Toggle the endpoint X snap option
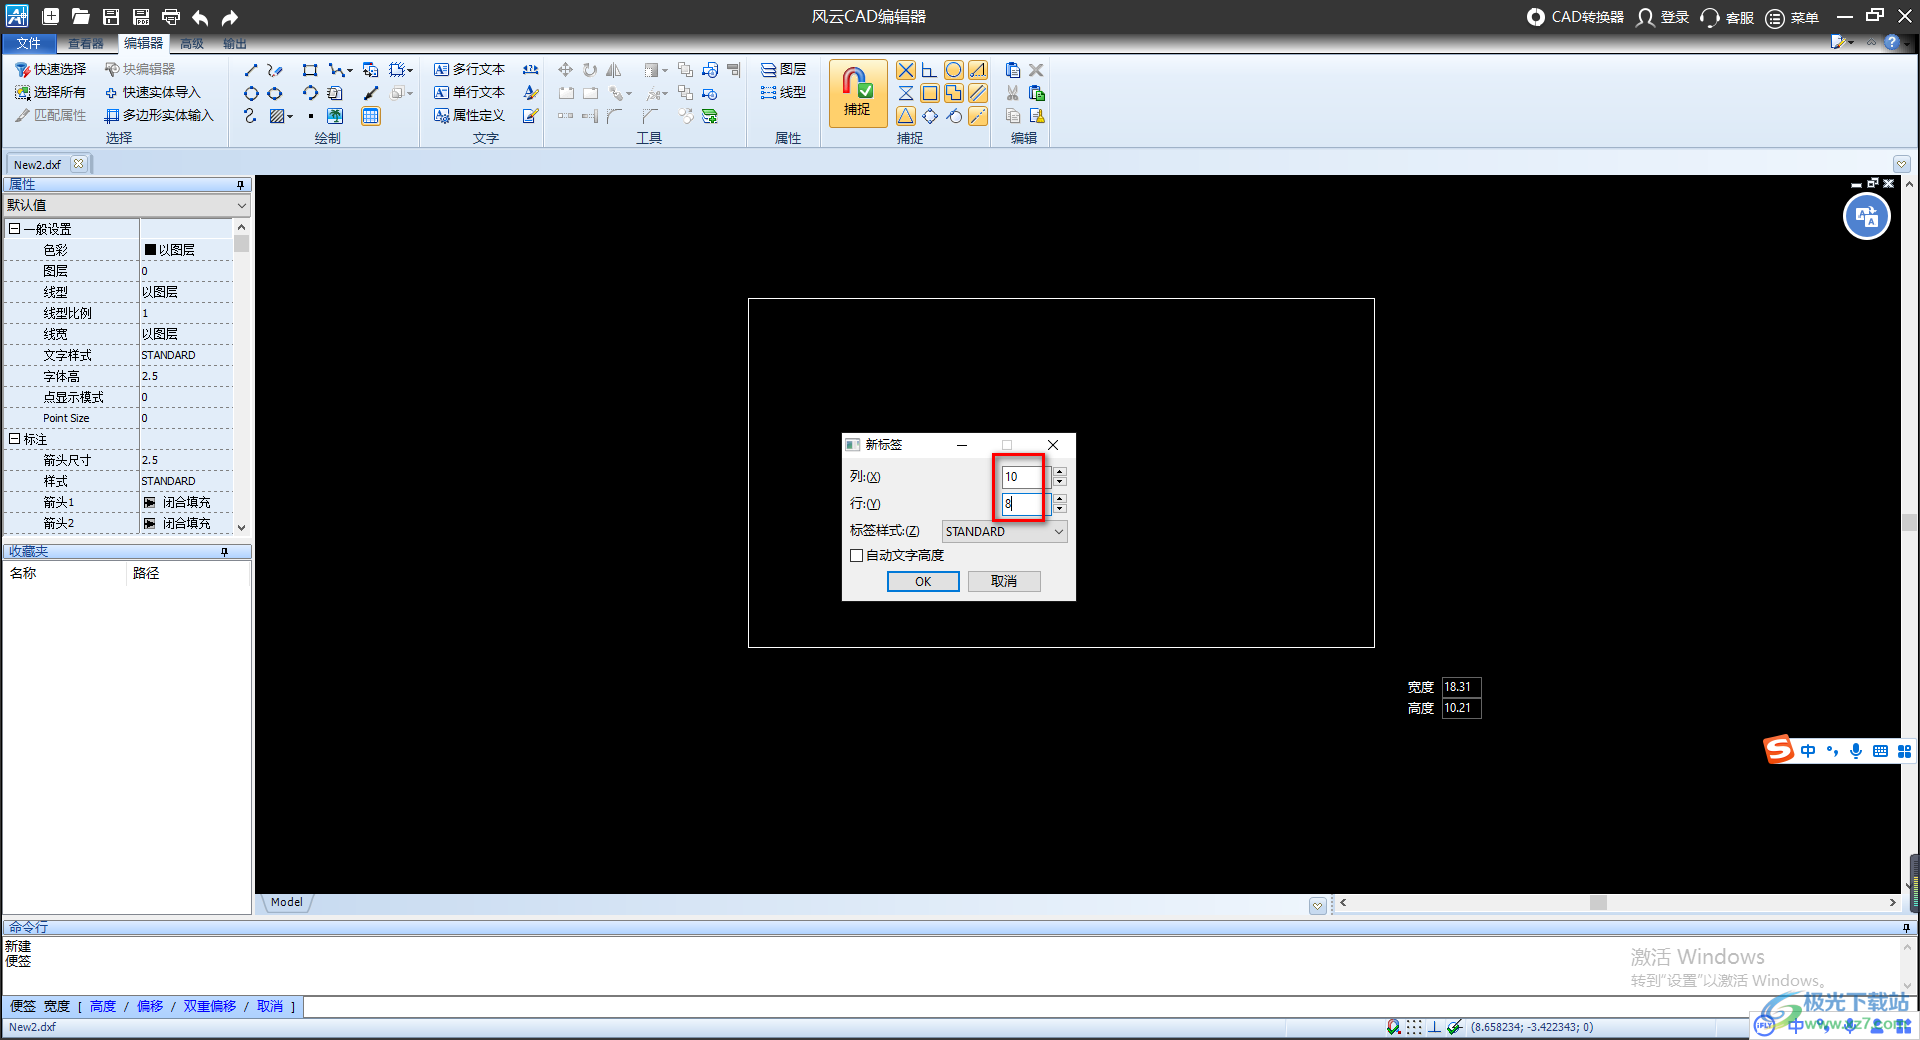Image resolution: width=1920 pixels, height=1040 pixels. pos(905,70)
